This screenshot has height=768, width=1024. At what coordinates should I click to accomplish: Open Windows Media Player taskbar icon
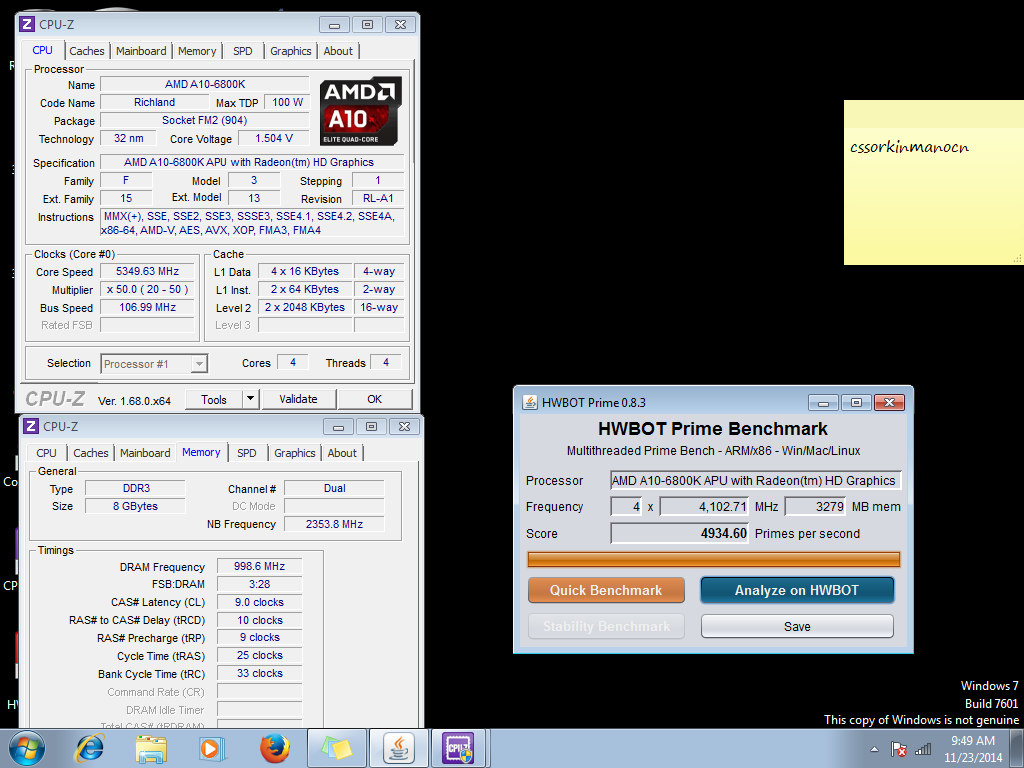pos(212,748)
